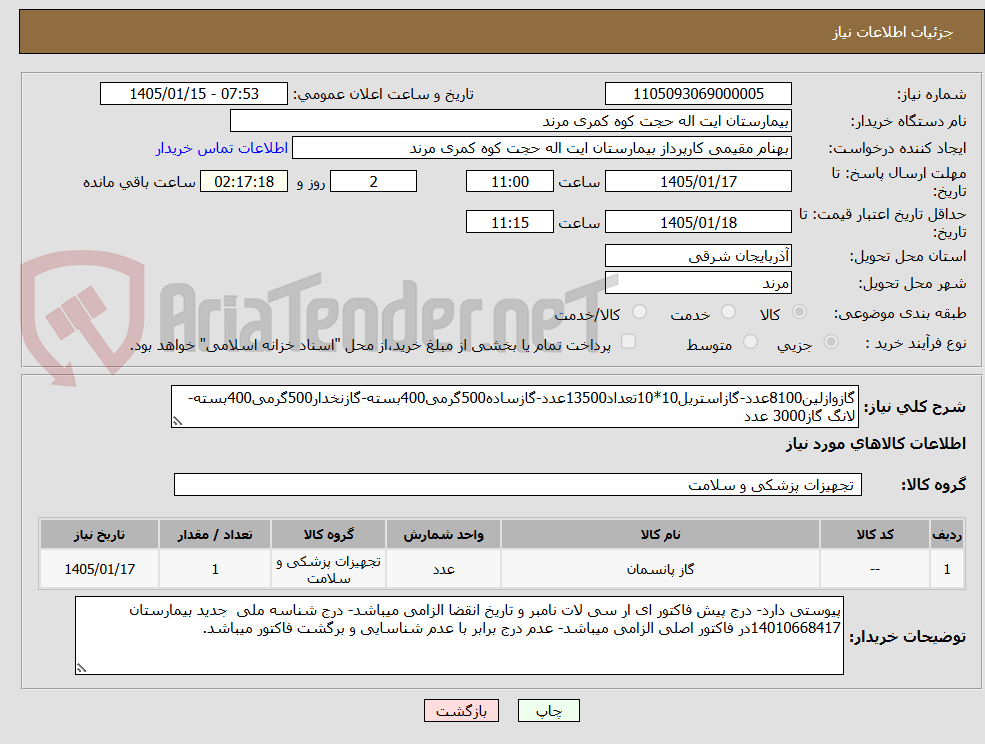This screenshot has height=744, width=985.
Task: Click the گاز پانسمان item name cell
Action: (x=660, y=569)
